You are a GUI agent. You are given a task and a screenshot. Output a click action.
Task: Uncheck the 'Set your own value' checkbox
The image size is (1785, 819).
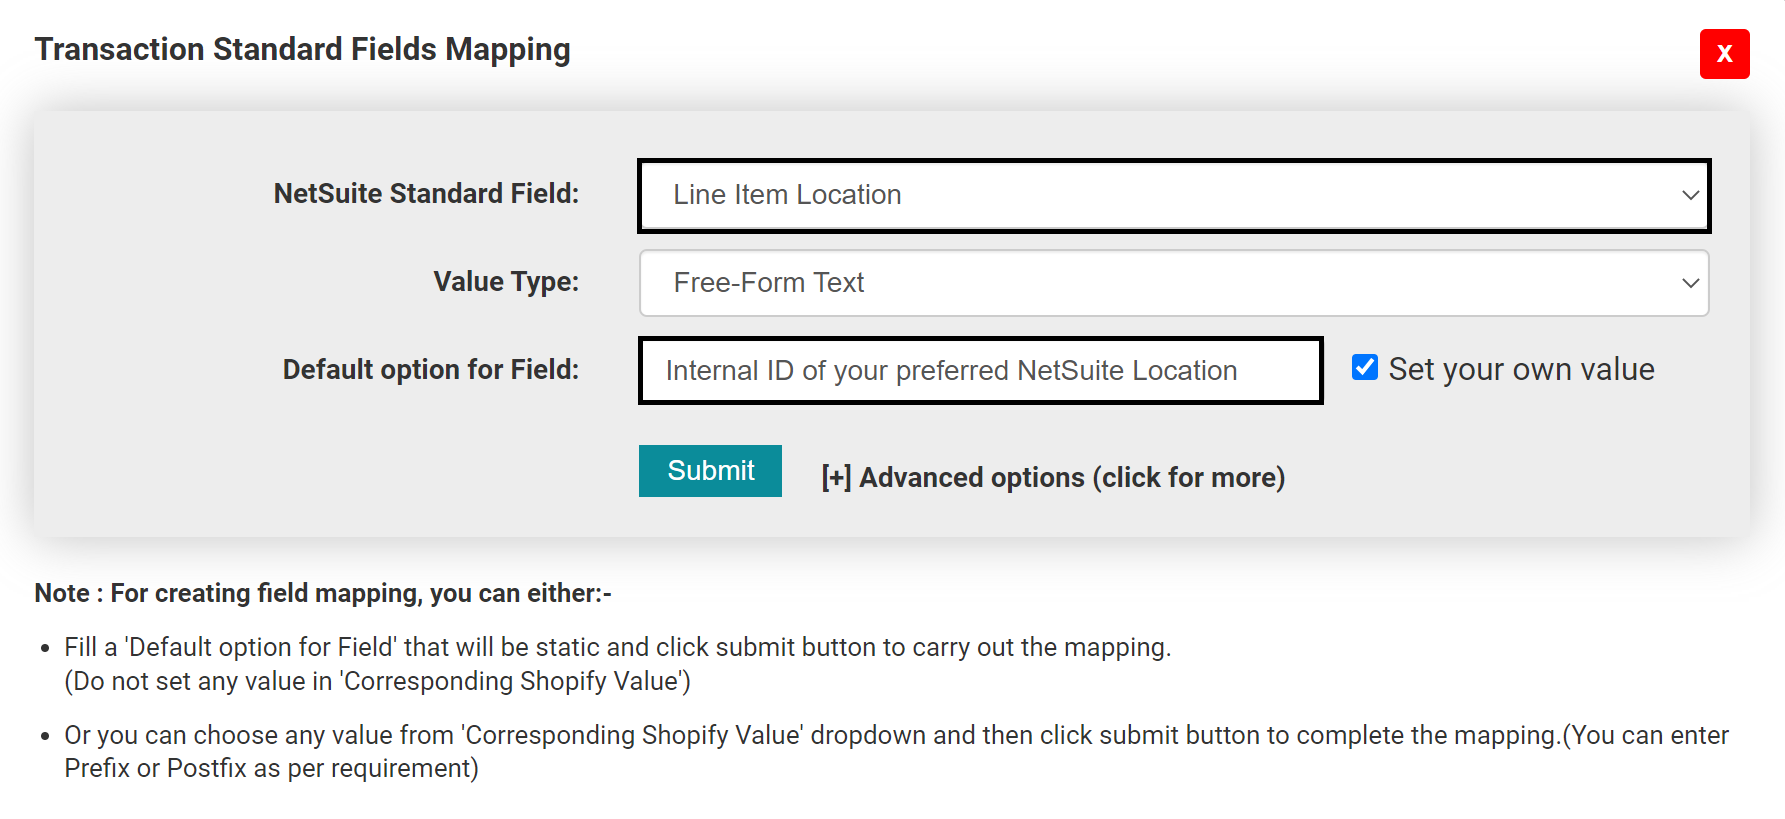[x=1364, y=367]
